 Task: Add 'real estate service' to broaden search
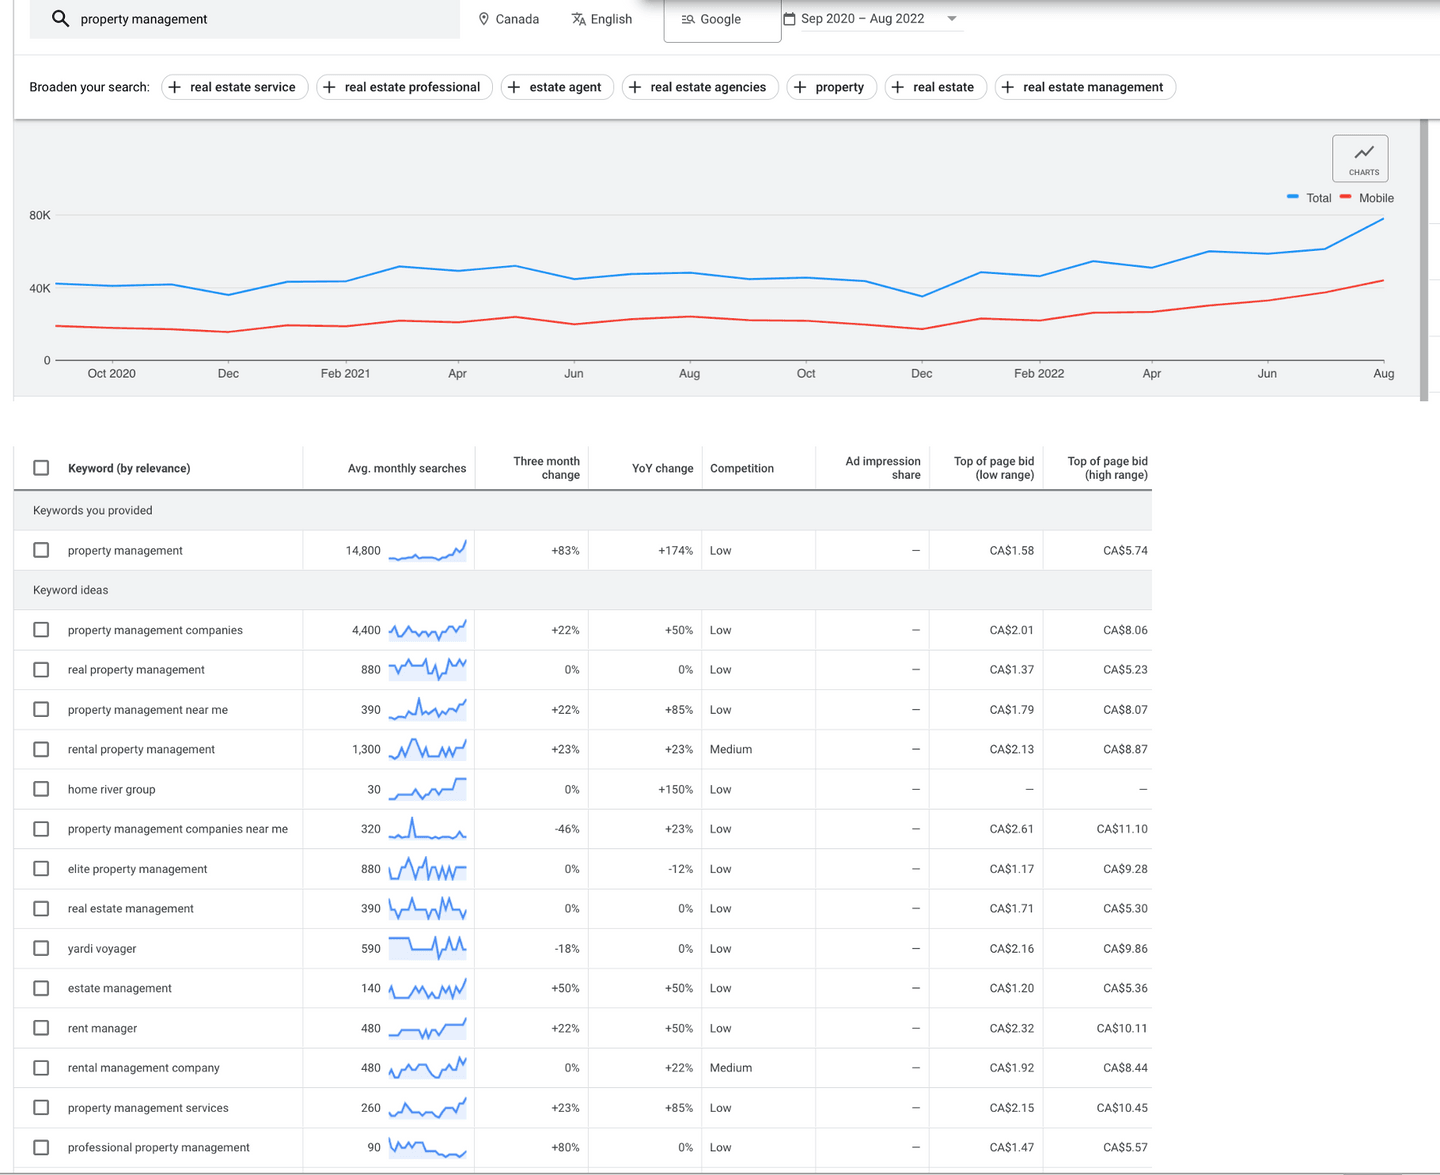[x=235, y=87]
